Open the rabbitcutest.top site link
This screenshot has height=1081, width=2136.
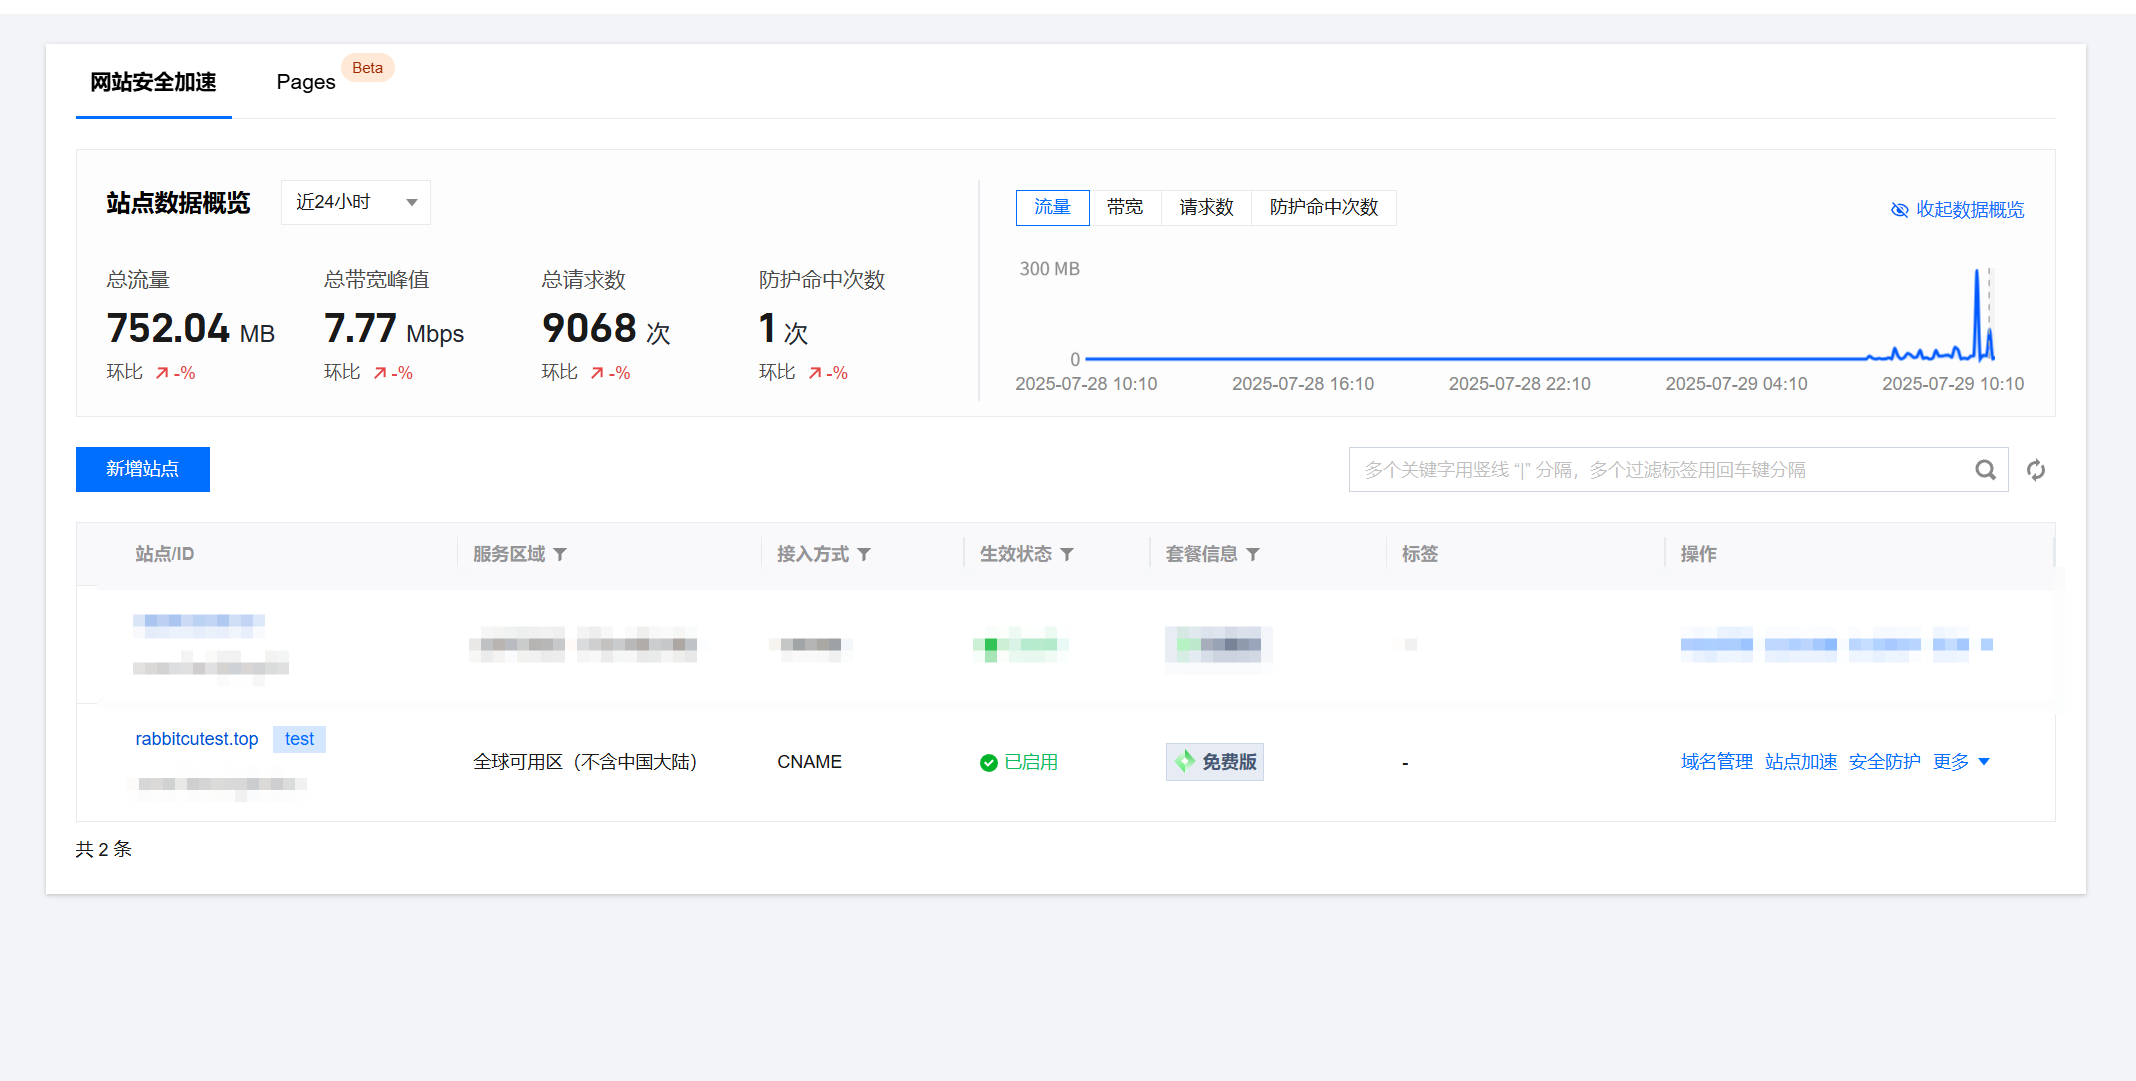tap(197, 739)
